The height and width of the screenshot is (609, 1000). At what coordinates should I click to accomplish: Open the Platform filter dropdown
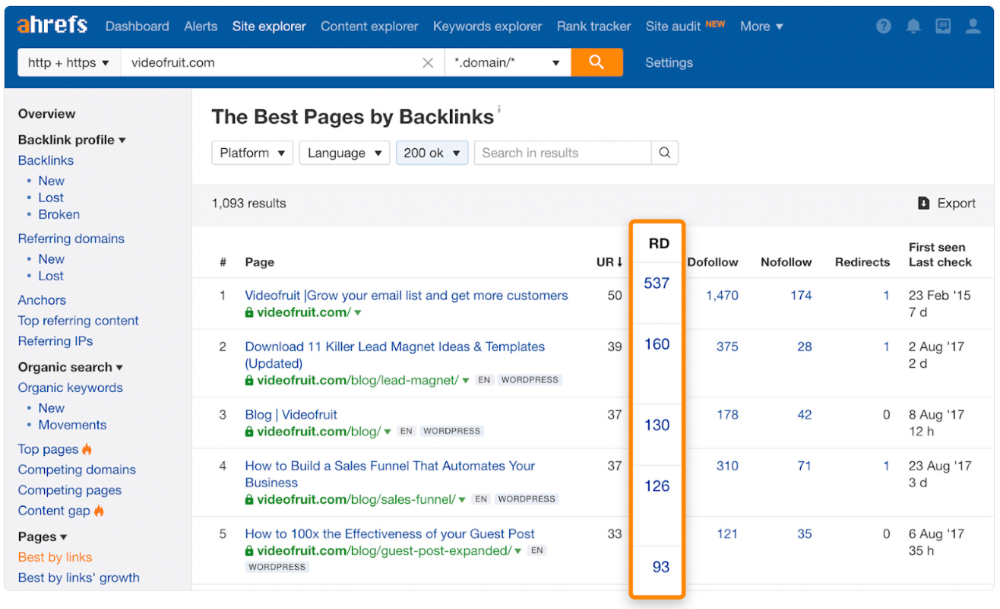tap(252, 152)
